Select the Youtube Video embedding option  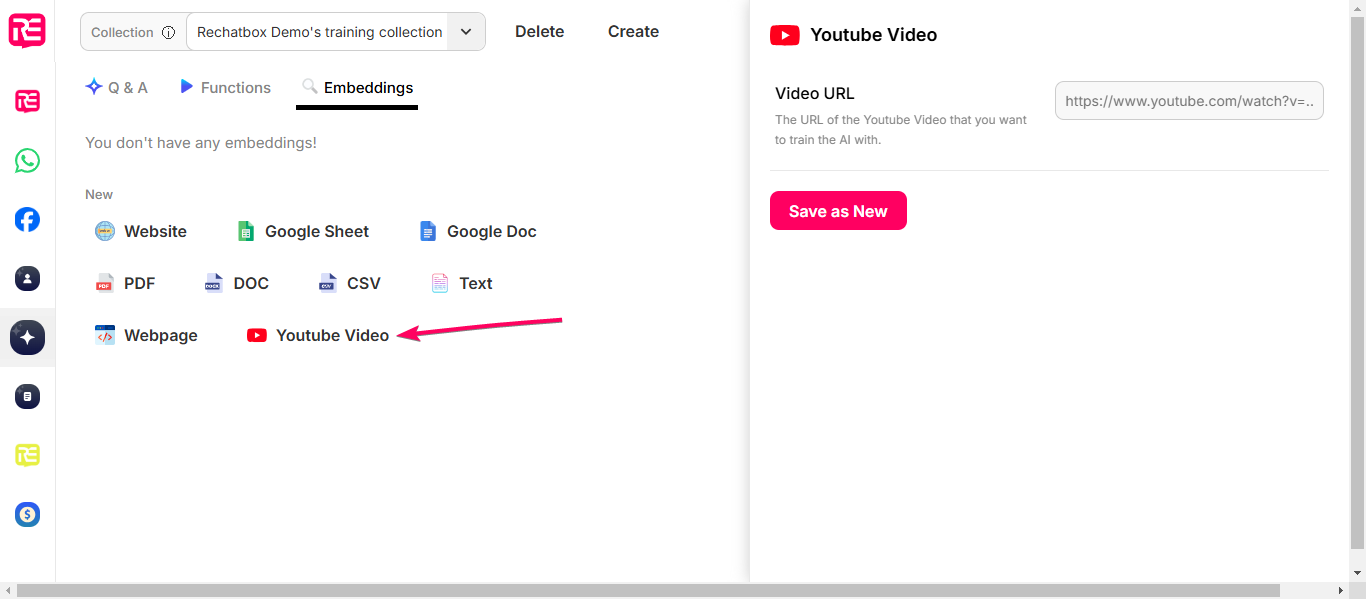coord(318,335)
